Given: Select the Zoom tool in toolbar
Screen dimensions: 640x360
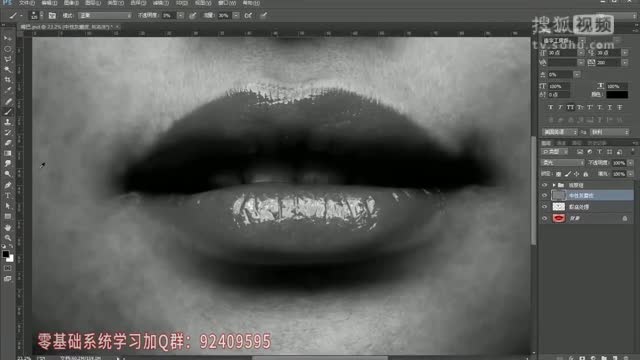Looking at the screenshot, I should [x=8, y=238].
